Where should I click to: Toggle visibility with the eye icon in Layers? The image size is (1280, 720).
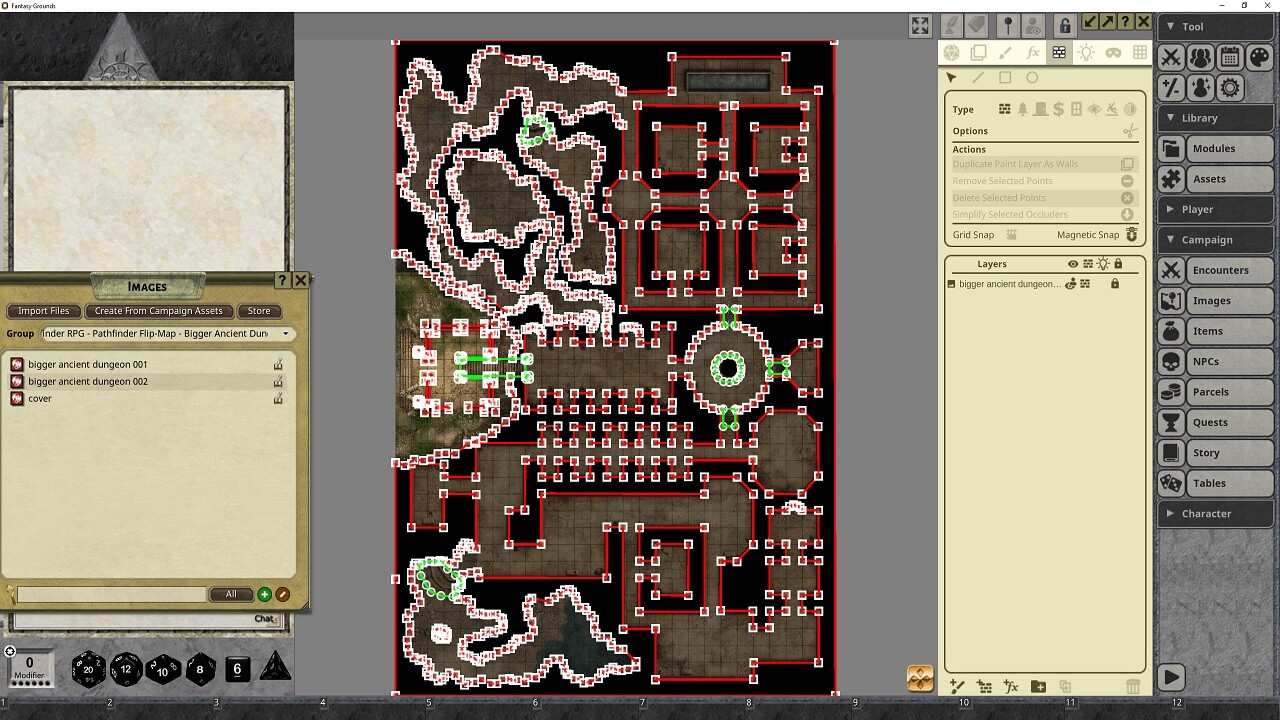pyautogui.click(x=1073, y=264)
